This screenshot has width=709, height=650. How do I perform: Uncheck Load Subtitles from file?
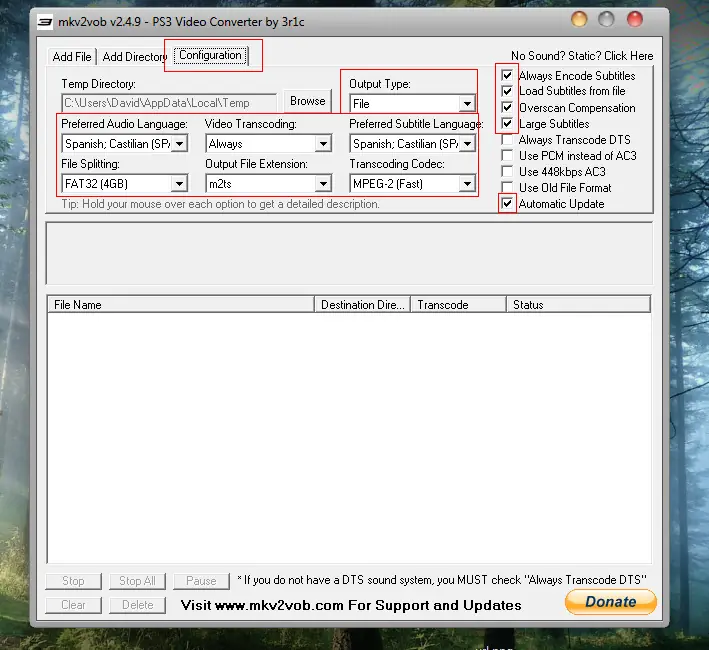[x=507, y=91]
